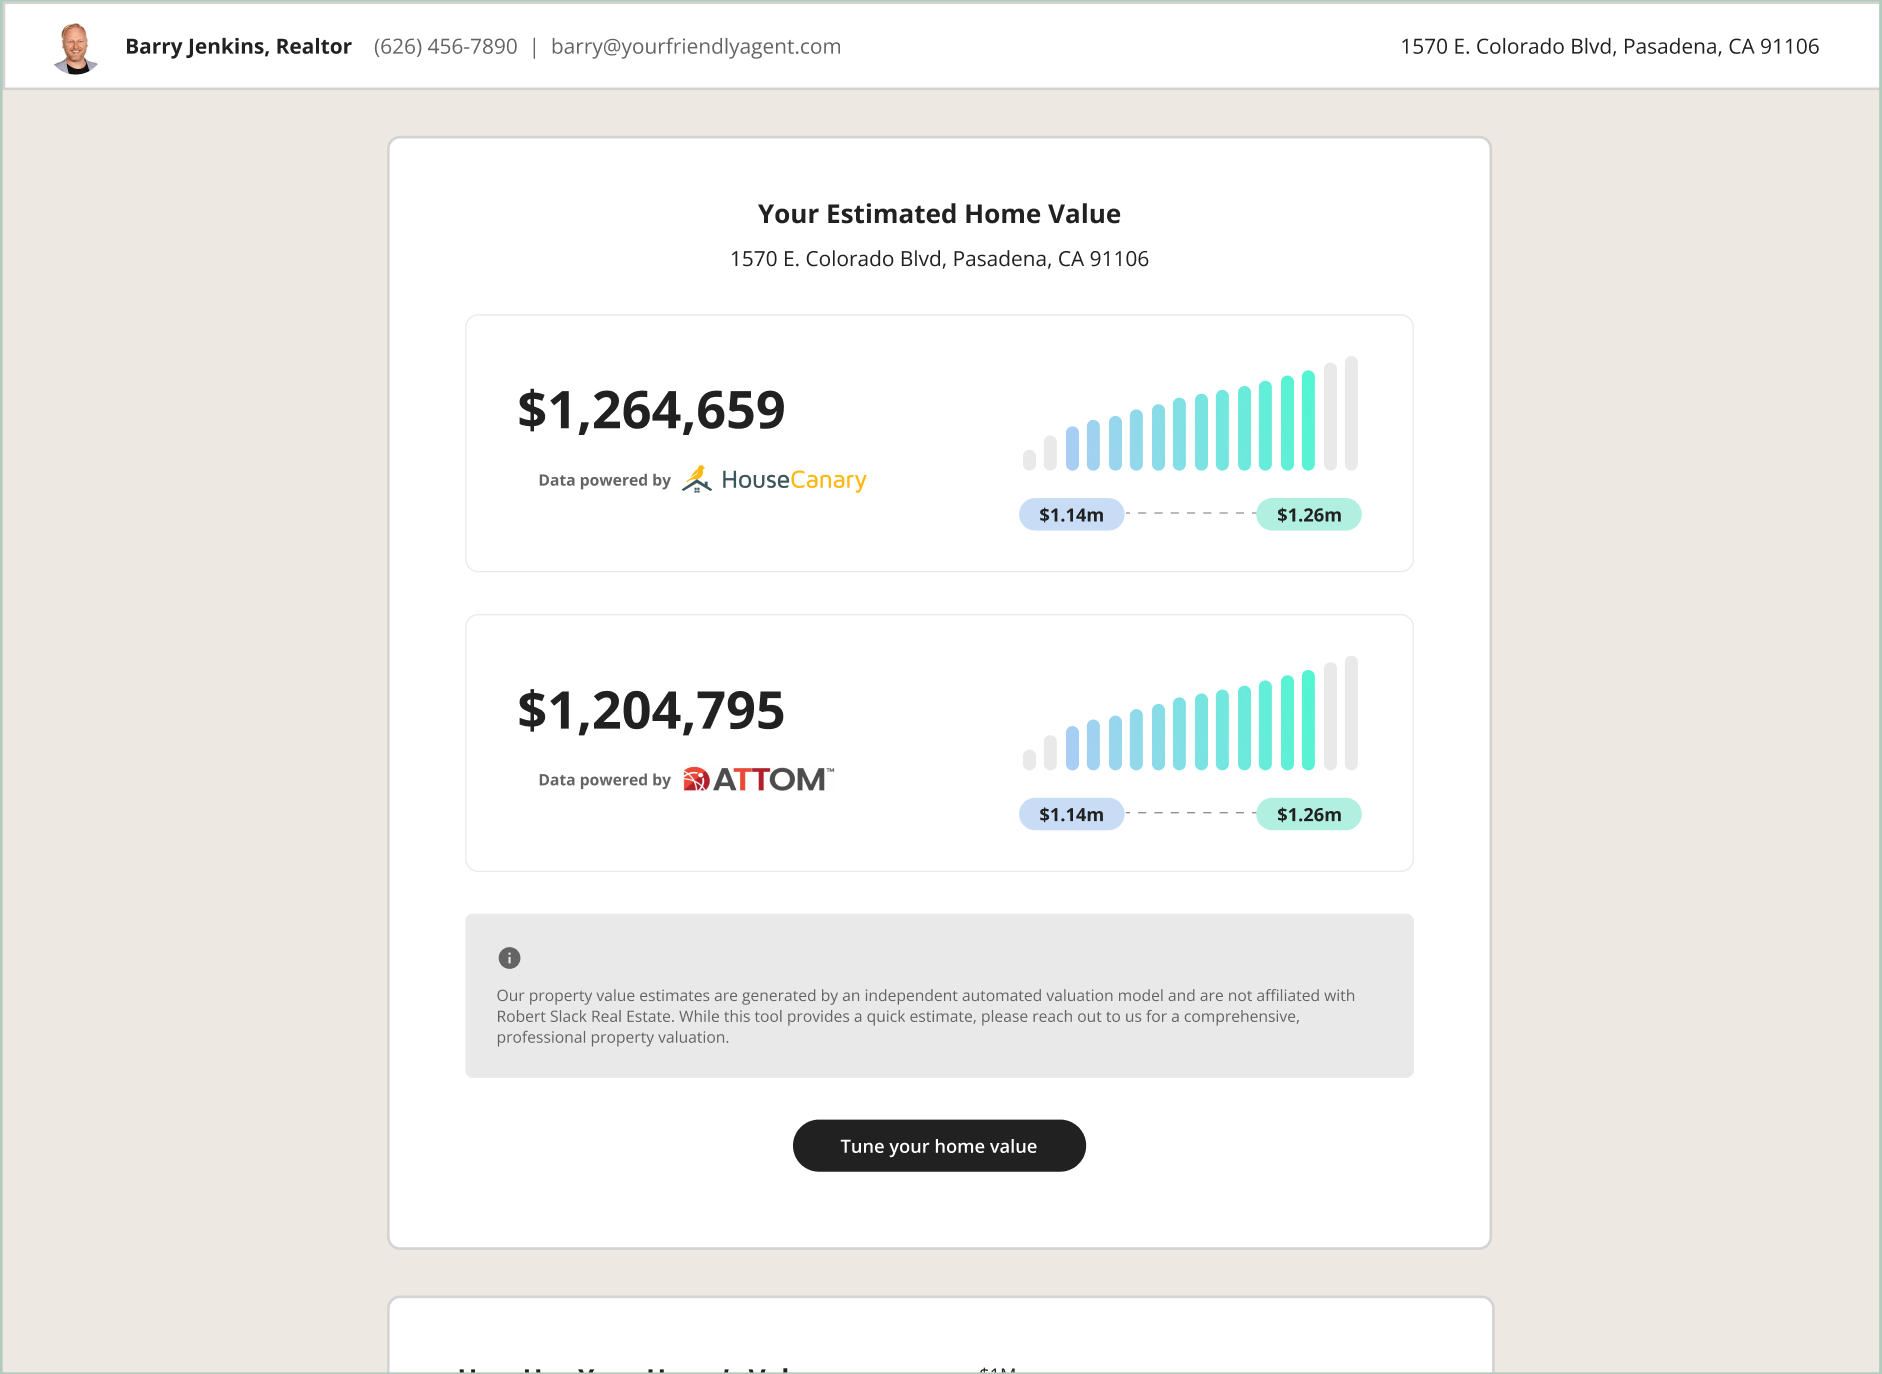Image resolution: width=1882 pixels, height=1374 pixels.
Task: Click the HouseCanary $1.26m high range badge
Action: point(1308,515)
